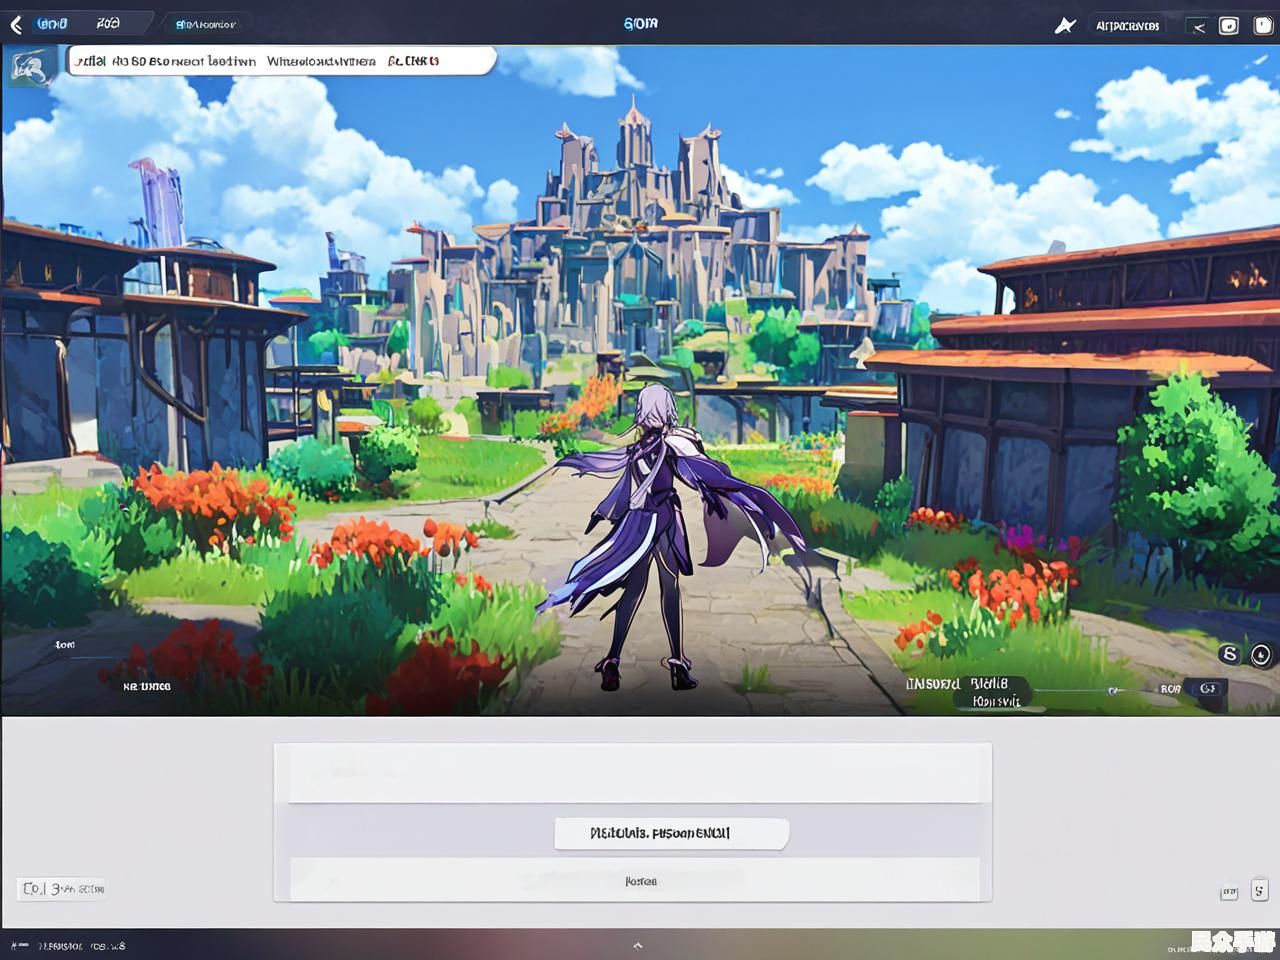
Task: Click the status text at the bottom-left of the bar
Action: pyautogui.click(x=82, y=945)
